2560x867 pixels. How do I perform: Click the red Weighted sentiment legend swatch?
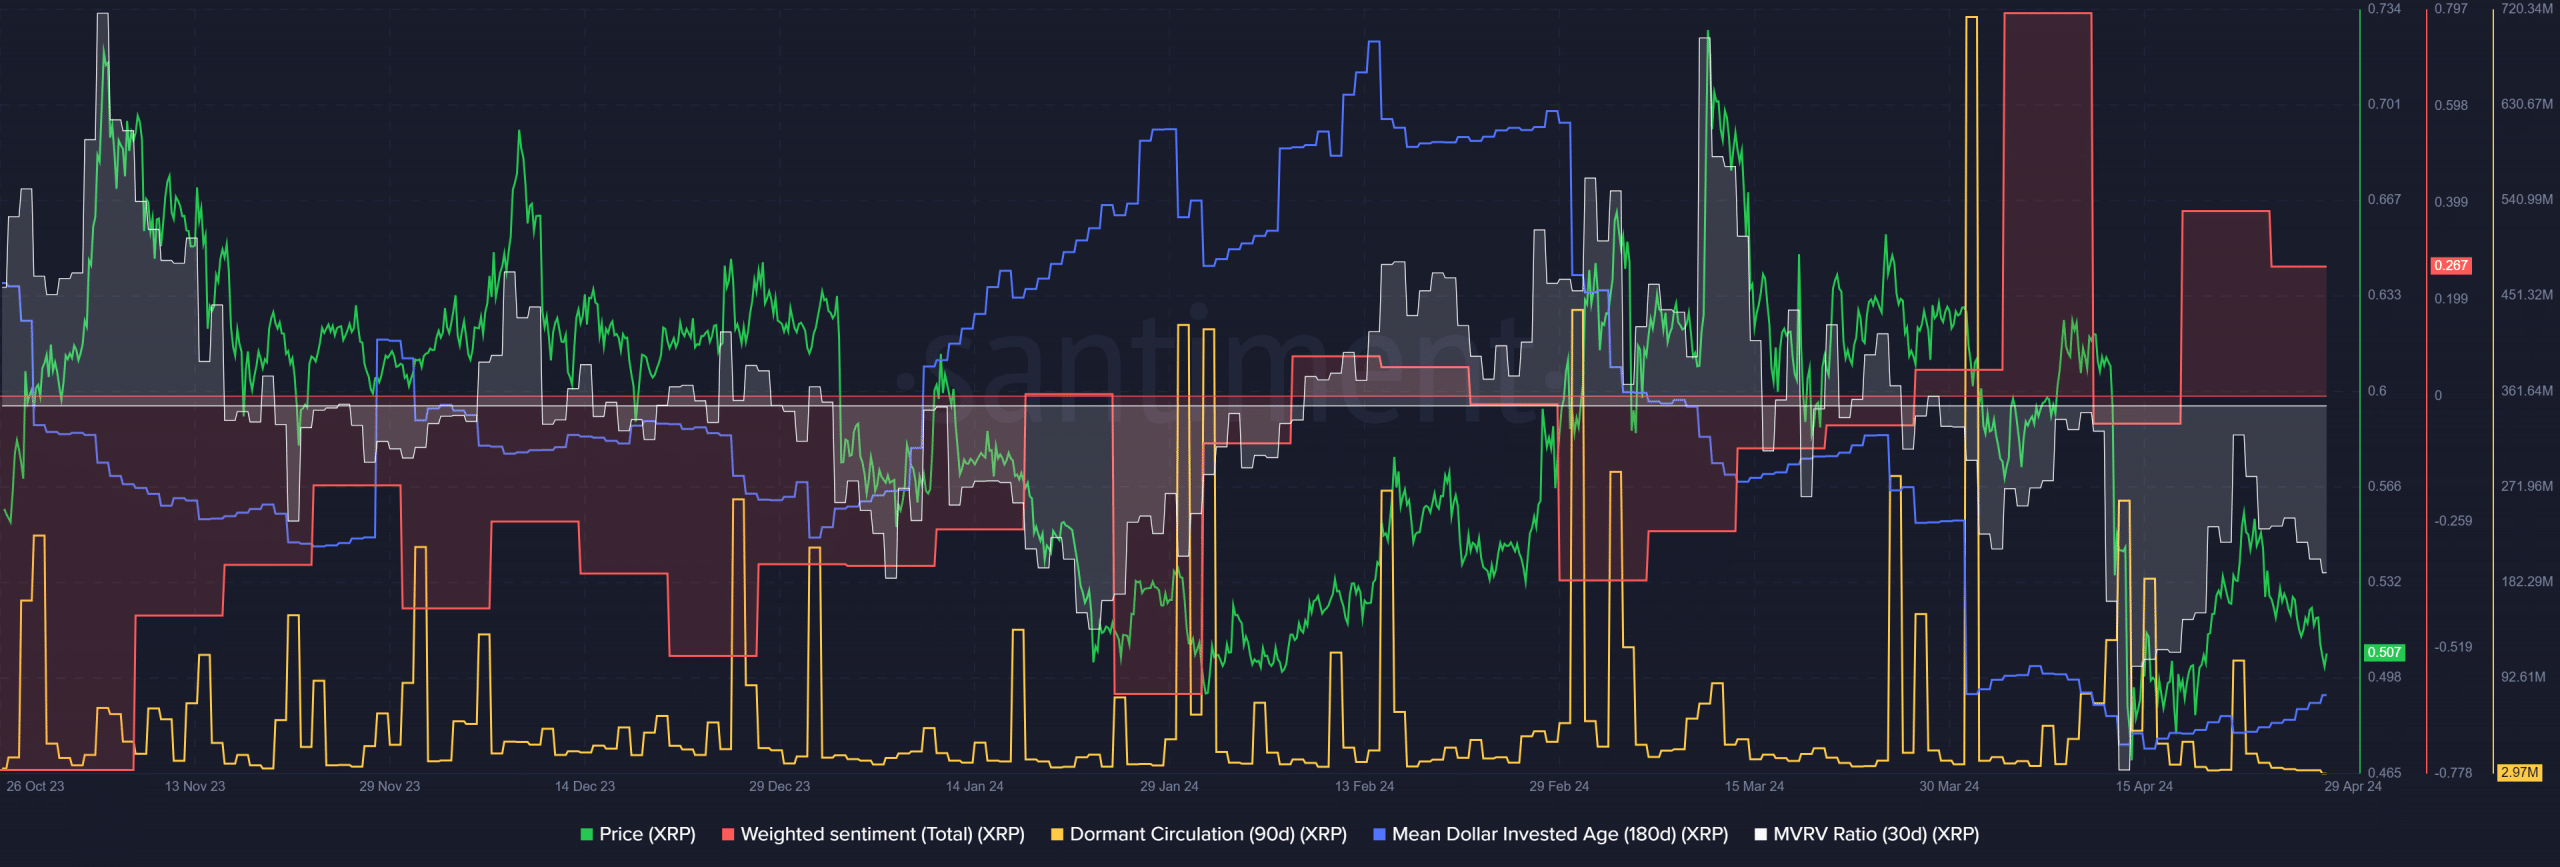tap(728, 834)
